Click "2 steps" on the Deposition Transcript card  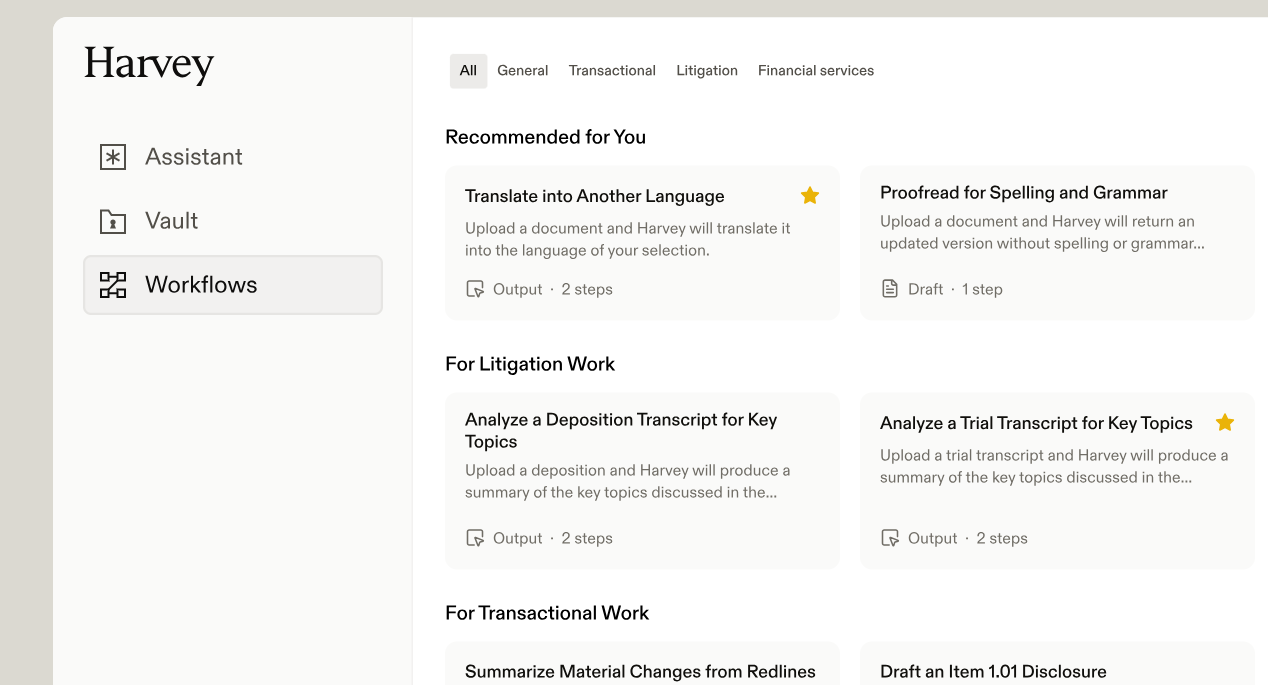[587, 538]
